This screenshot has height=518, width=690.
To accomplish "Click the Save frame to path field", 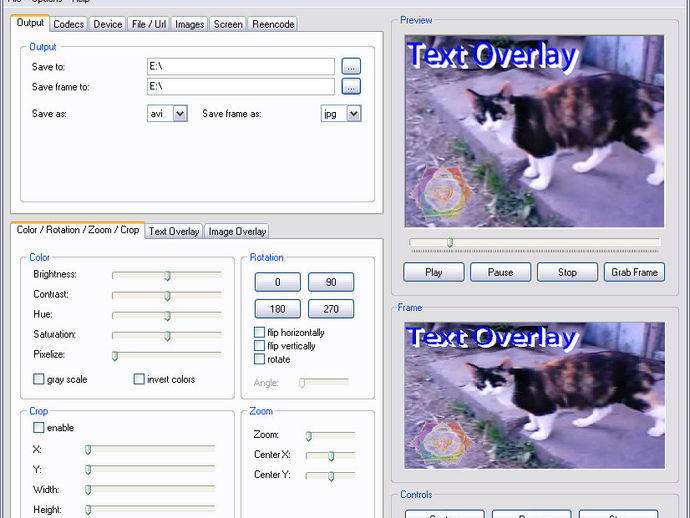I will 241,86.
